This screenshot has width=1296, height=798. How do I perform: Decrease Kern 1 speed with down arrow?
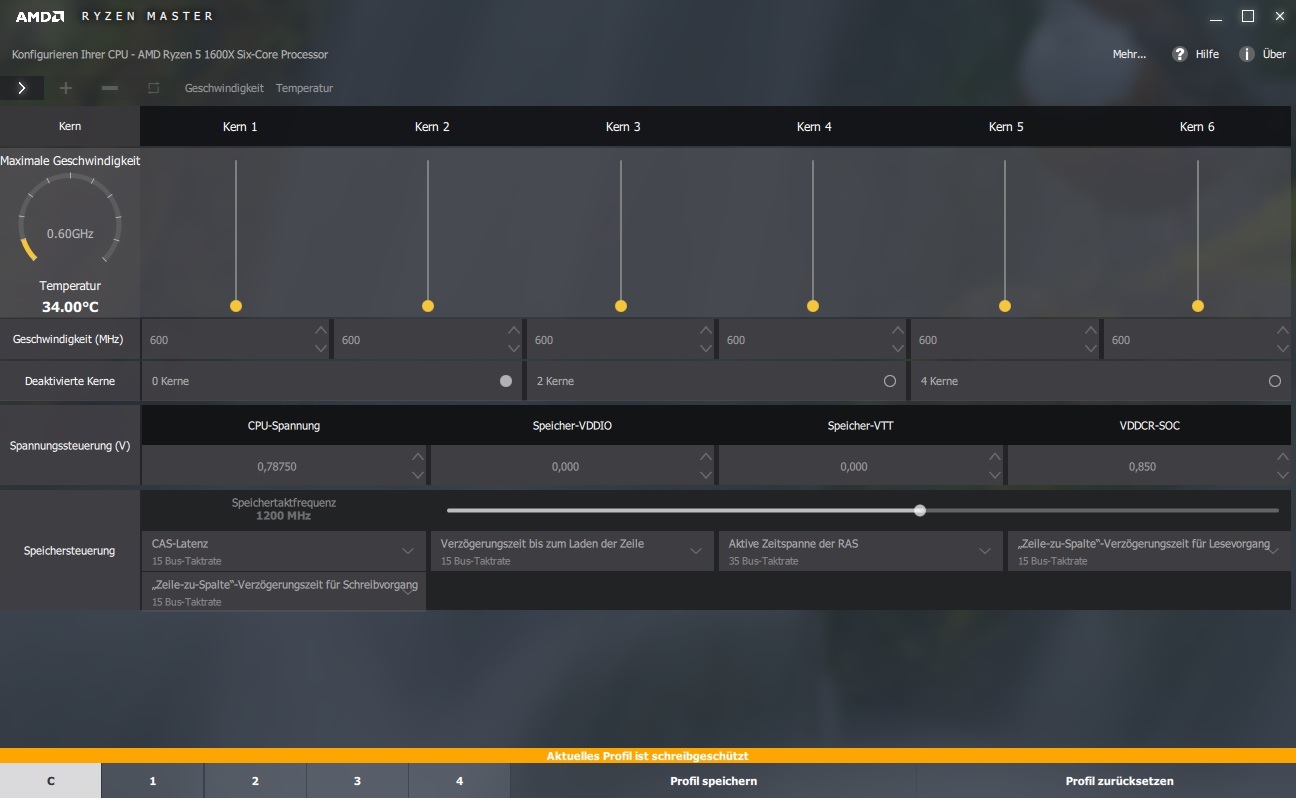(320, 348)
